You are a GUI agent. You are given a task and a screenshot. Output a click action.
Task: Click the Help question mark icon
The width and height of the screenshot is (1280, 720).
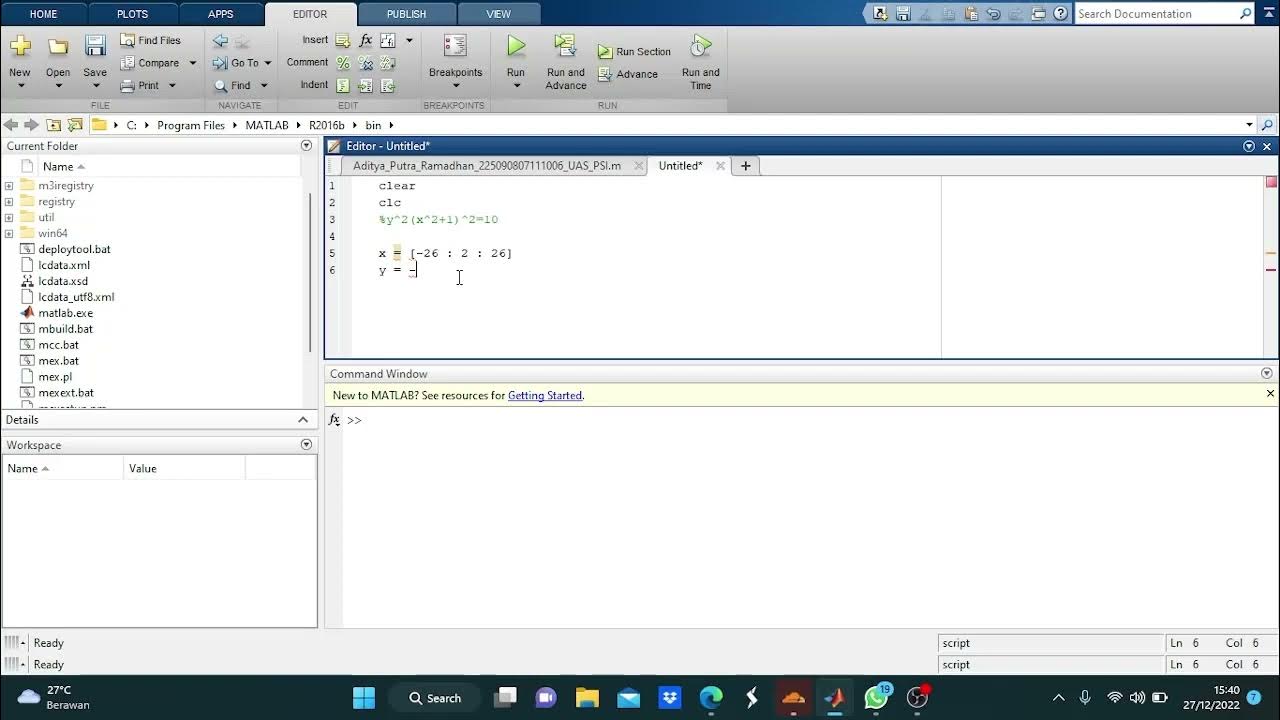pos(1059,14)
